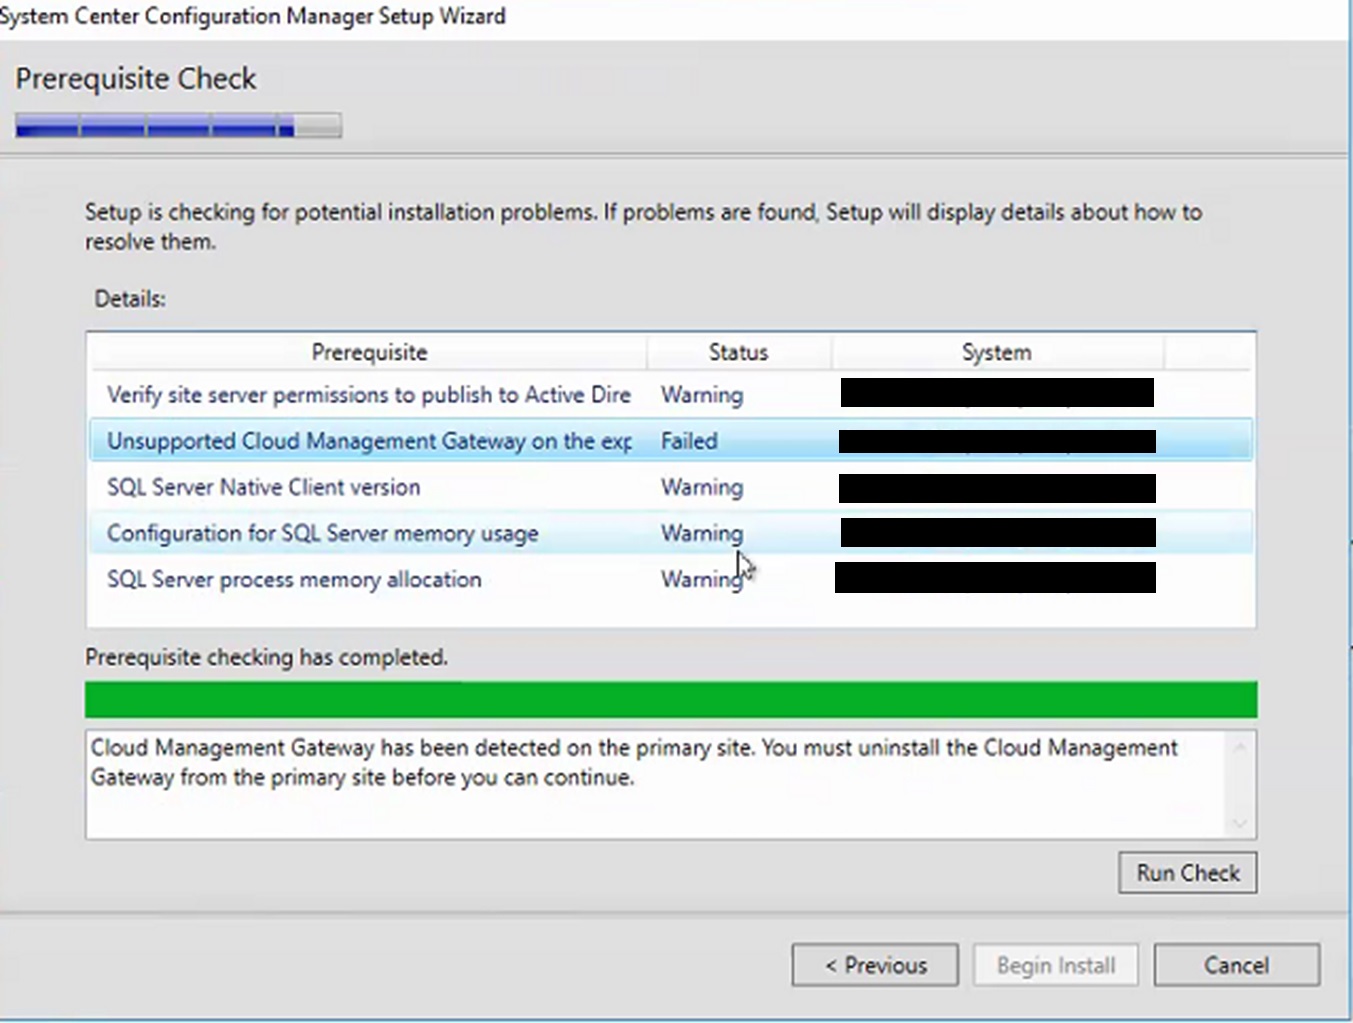Image resolution: width=1353 pixels, height=1023 pixels.
Task: Click the green completed progress bar
Action: click(670, 699)
